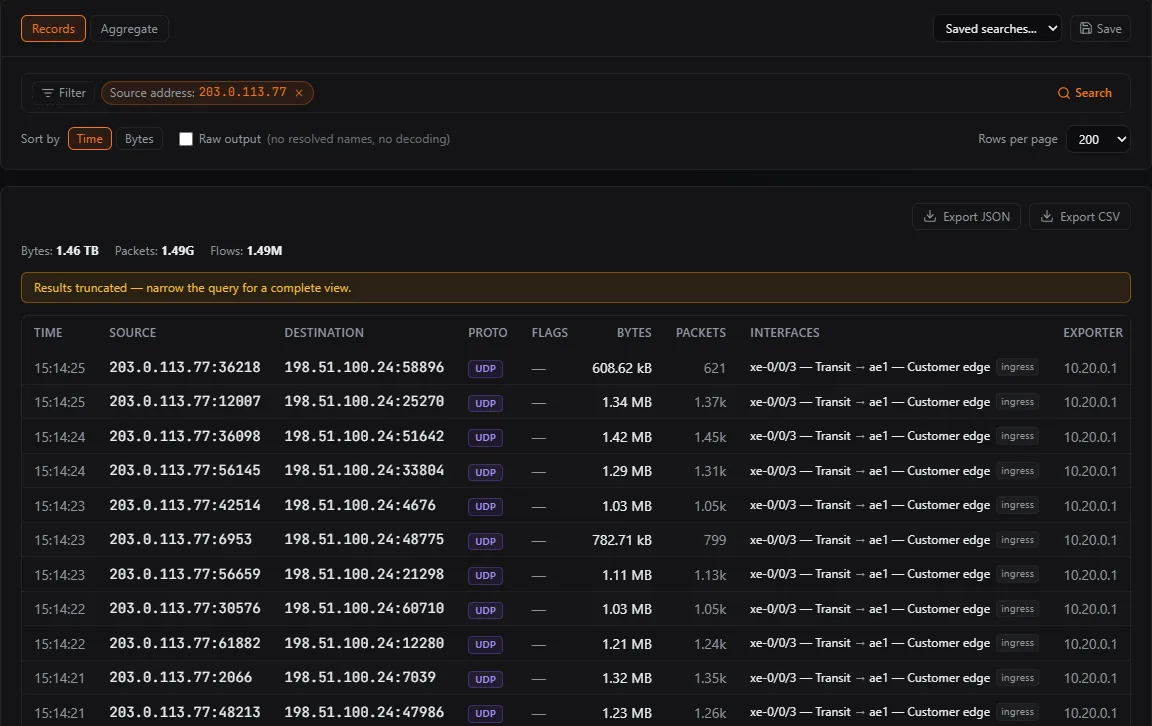Open the Filter menu

tap(63, 93)
